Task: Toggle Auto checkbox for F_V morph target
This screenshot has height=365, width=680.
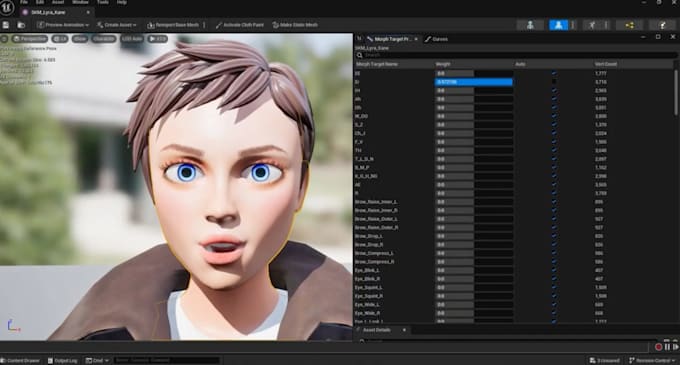Action: [x=554, y=142]
